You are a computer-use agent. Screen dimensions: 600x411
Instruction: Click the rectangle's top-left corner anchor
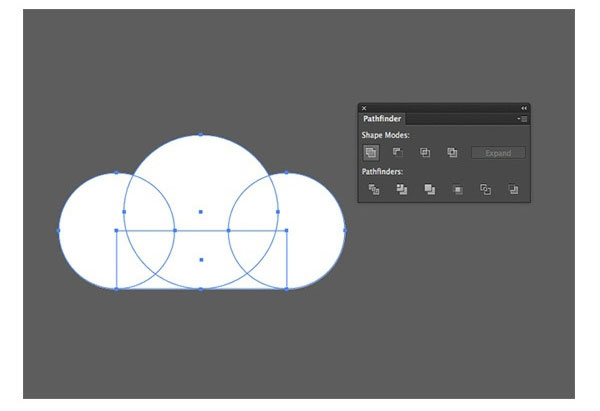116,230
